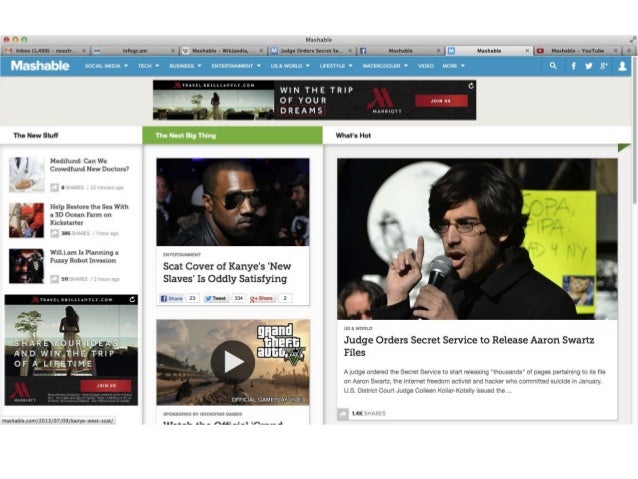Expand the Lifestyle dropdown menu

[x=336, y=66]
